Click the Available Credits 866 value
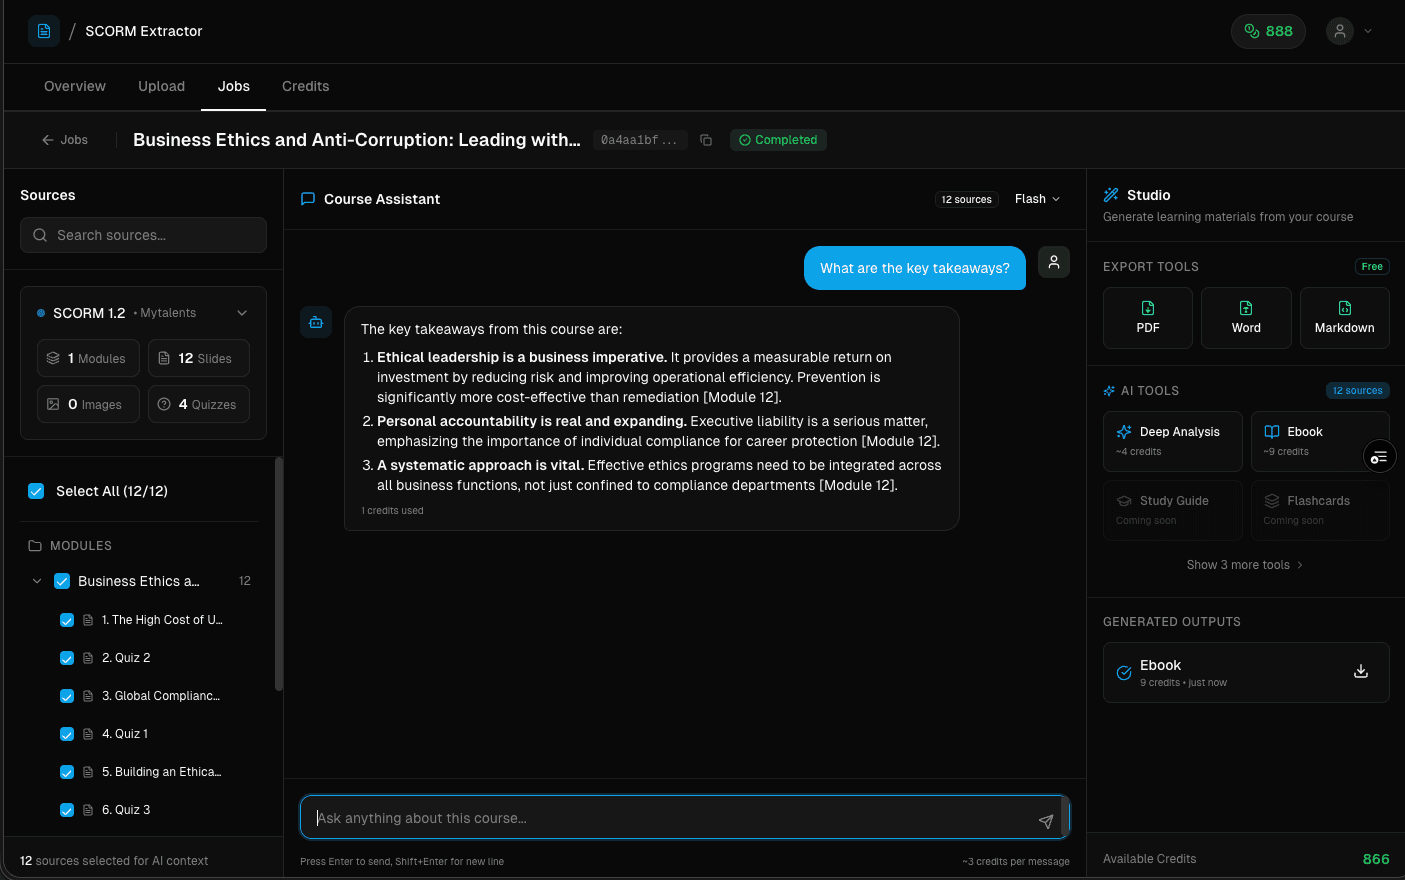Screen dimensions: 1405x880 pos(1376,859)
